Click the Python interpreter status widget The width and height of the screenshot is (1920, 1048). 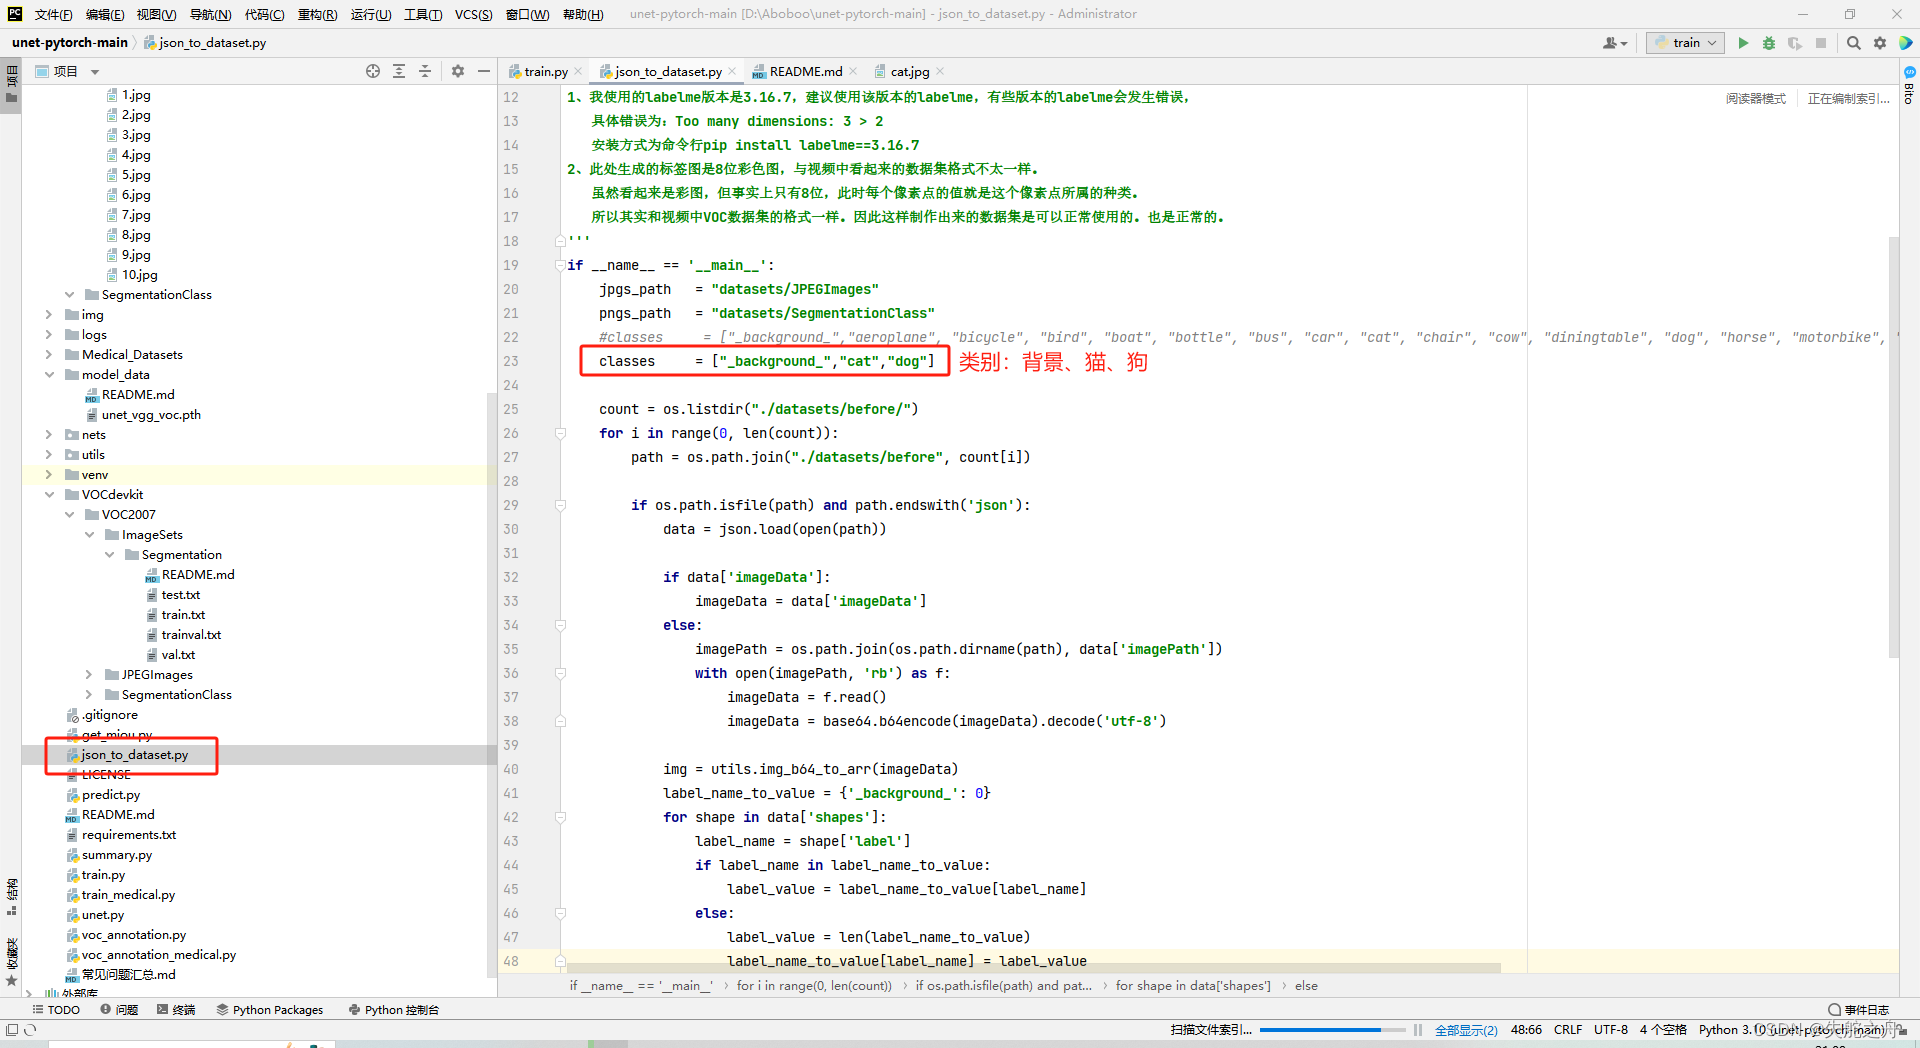(1792, 1030)
